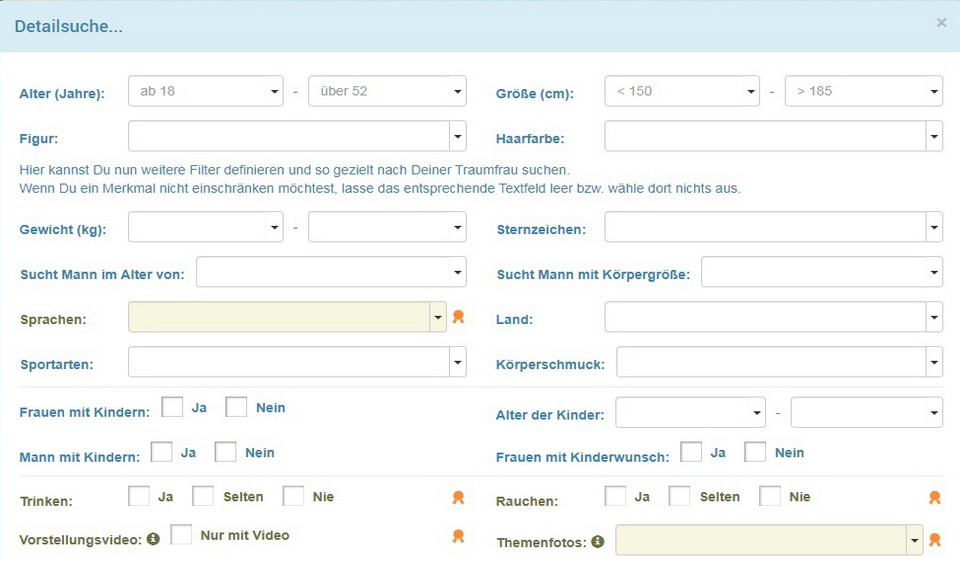This screenshot has height=561, width=960.
Task: Check Ja for Mann mit Kindern
Action: click(x=162, y=452)
